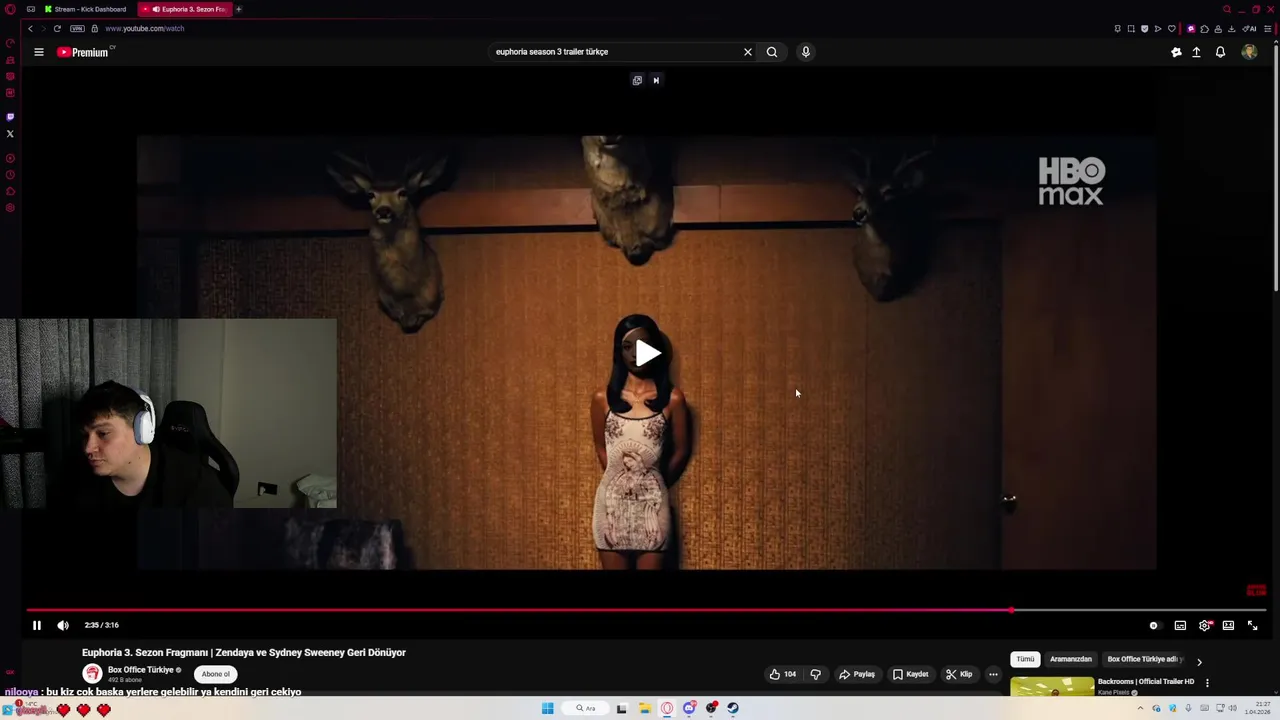Open the Opera GX menu logo
This screenshot has width=1280, height=720.
pos(9,9)
